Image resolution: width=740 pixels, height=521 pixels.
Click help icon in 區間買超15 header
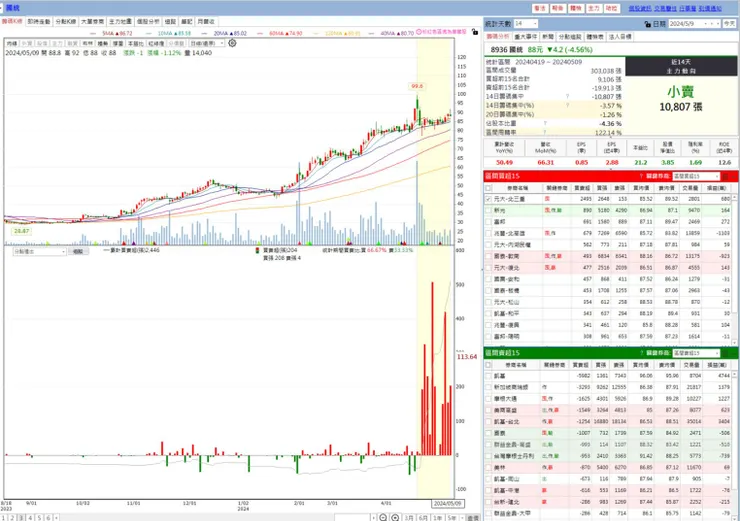point(641,176)
